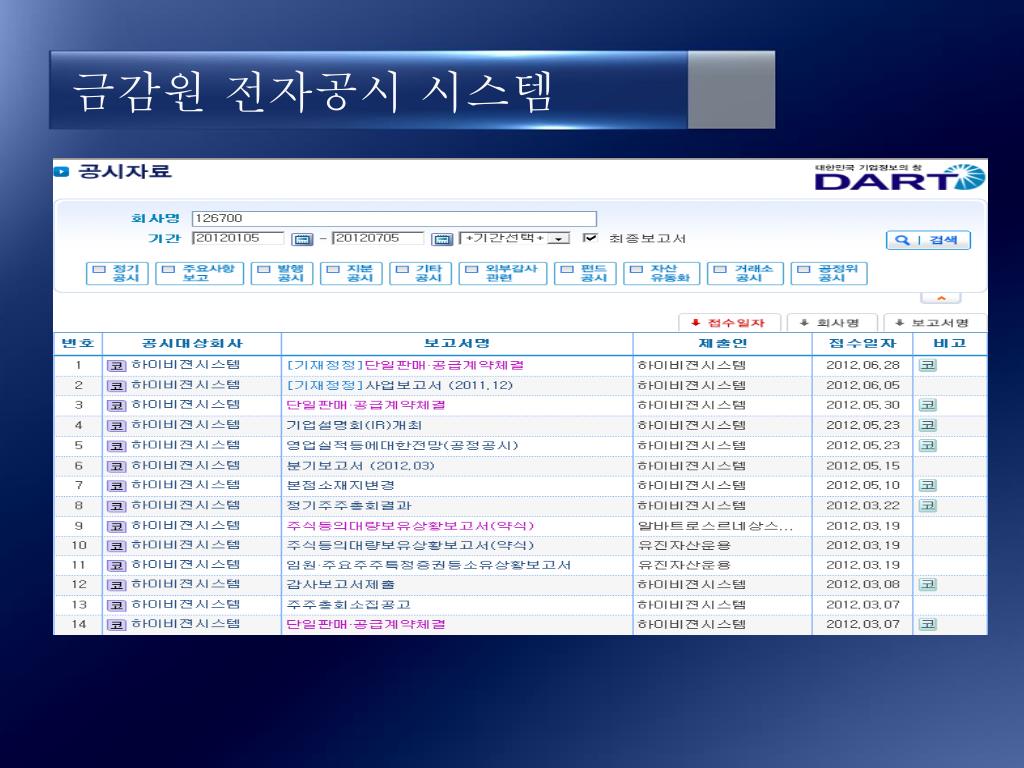Viewport: 1024px width, 768px height.
Task: Click the company icon in row 4
Action: point(116,426)
